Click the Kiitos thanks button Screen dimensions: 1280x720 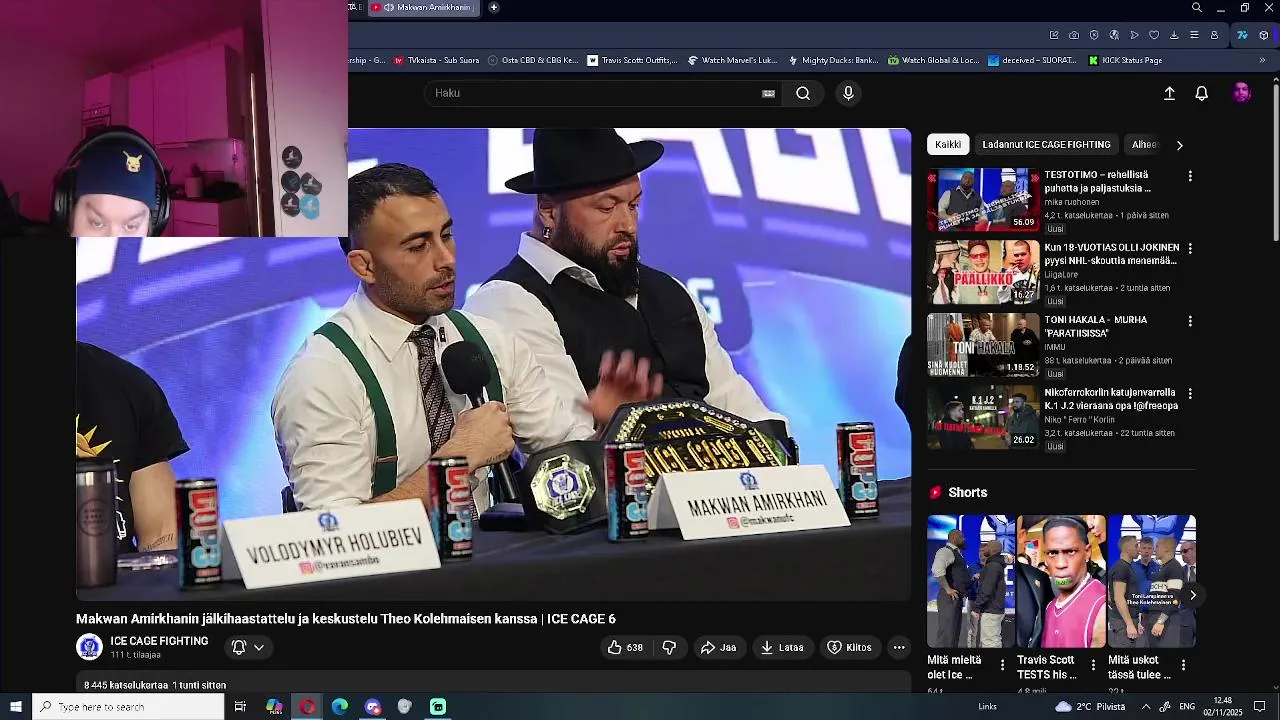coord(849,647)
